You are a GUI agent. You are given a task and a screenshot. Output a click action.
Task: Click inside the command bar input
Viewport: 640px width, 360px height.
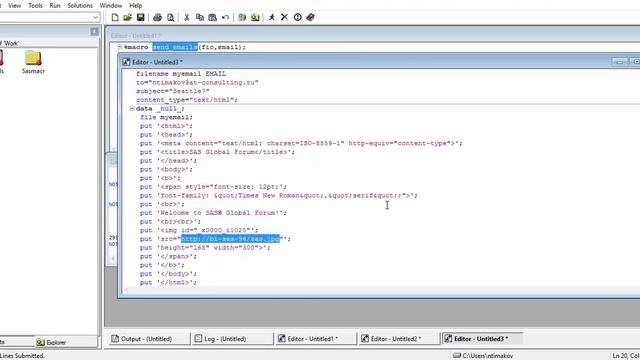click(x=46, y=17)
